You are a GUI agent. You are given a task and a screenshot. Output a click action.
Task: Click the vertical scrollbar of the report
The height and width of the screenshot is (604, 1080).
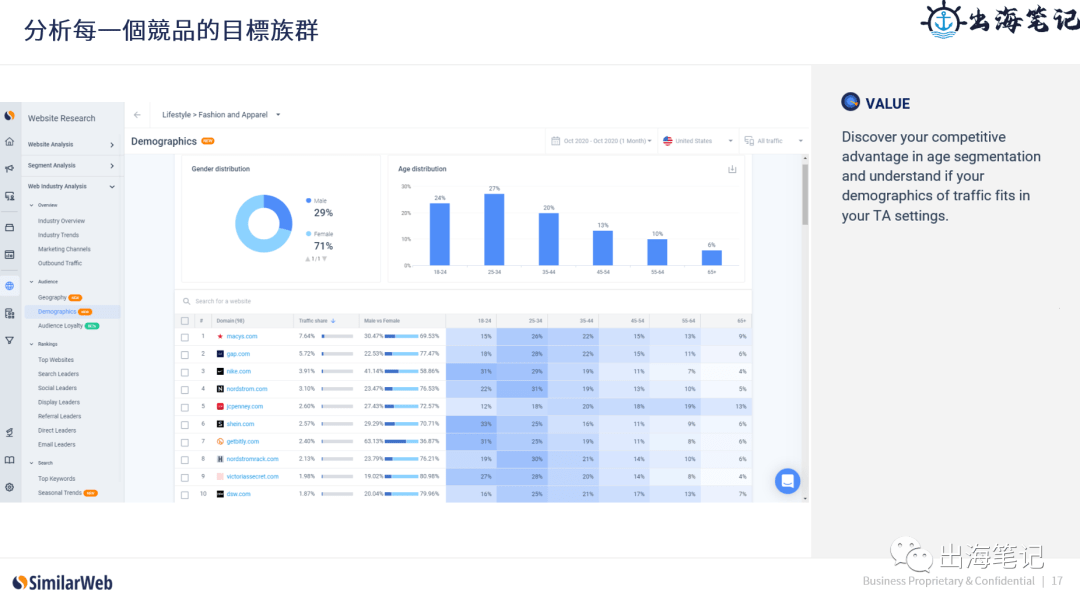pos(804,194)
